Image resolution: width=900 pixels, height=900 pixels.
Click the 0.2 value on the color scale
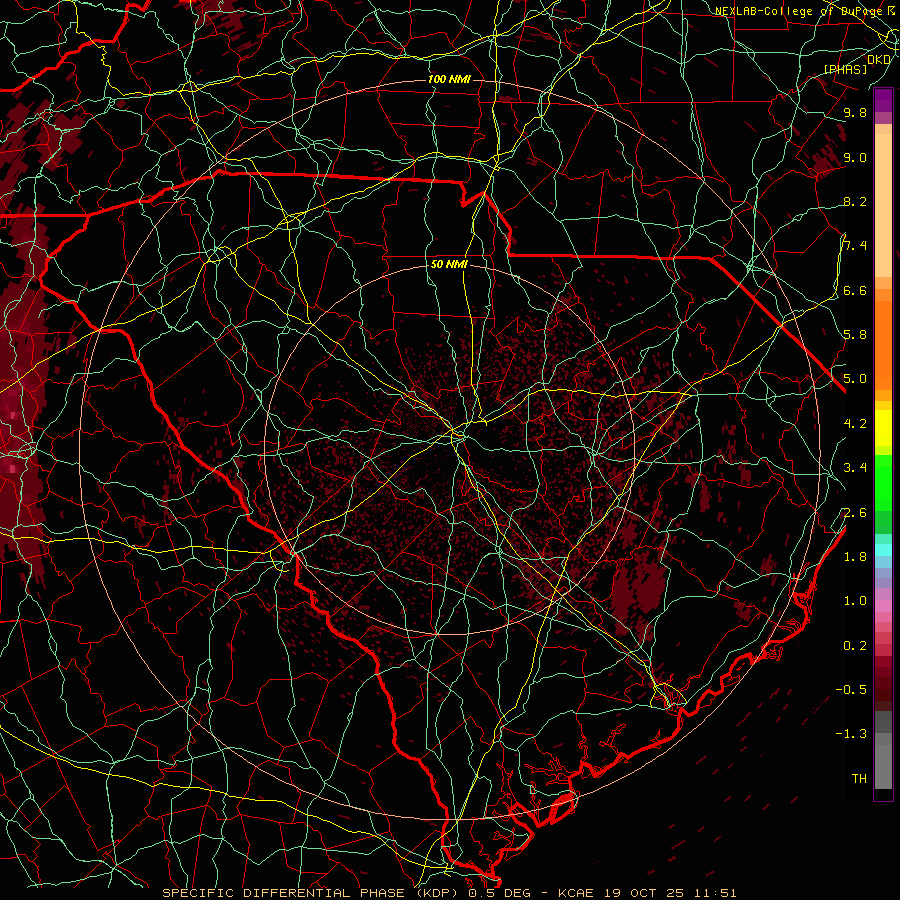(855, 646)
